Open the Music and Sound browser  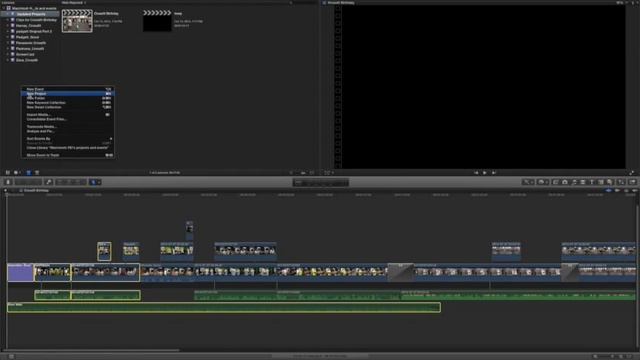[x=574, y=182]
